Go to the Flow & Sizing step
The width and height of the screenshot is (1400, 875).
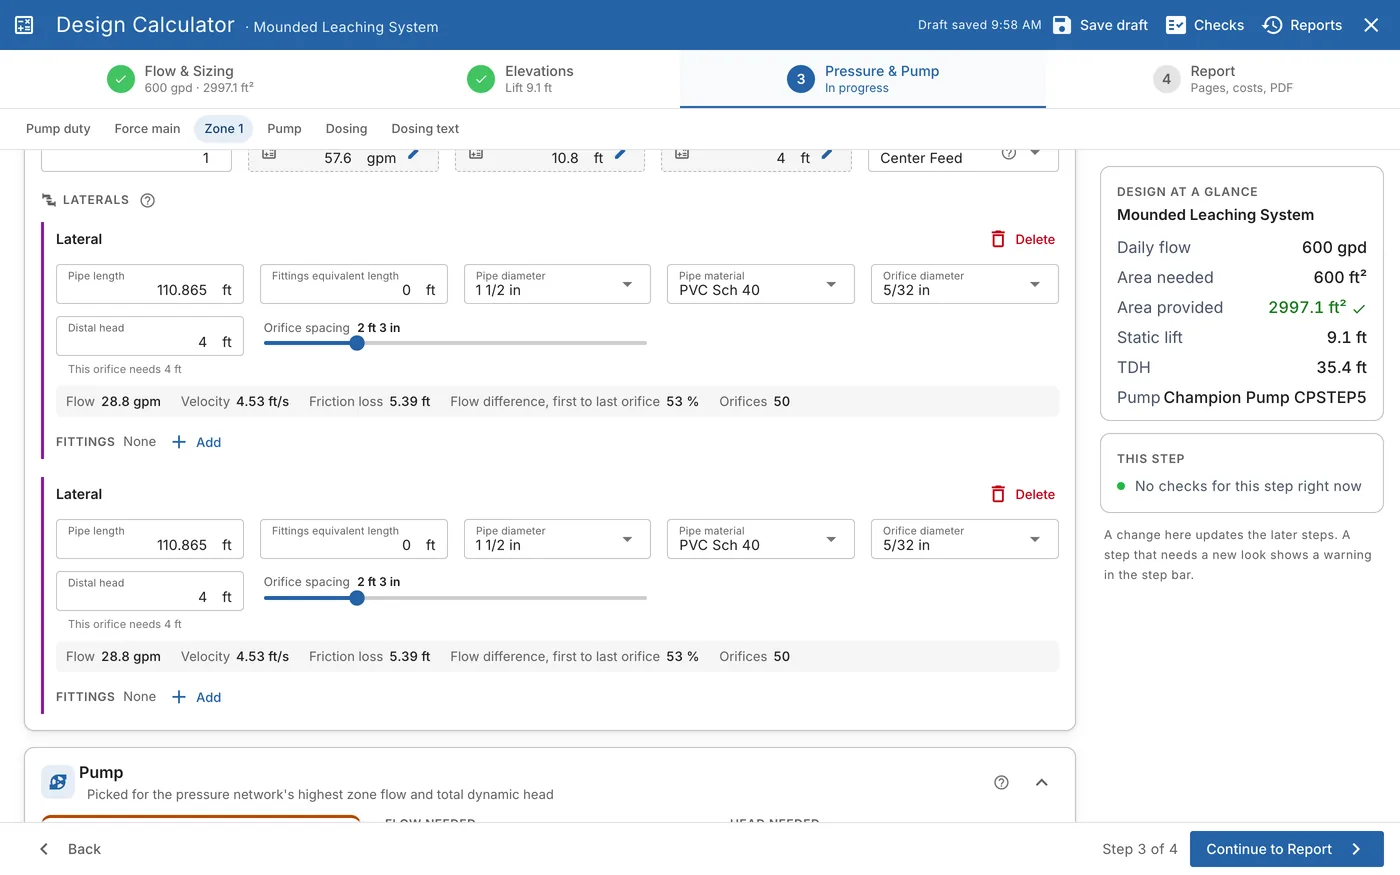pyautogui.click(x=180, y=79)
